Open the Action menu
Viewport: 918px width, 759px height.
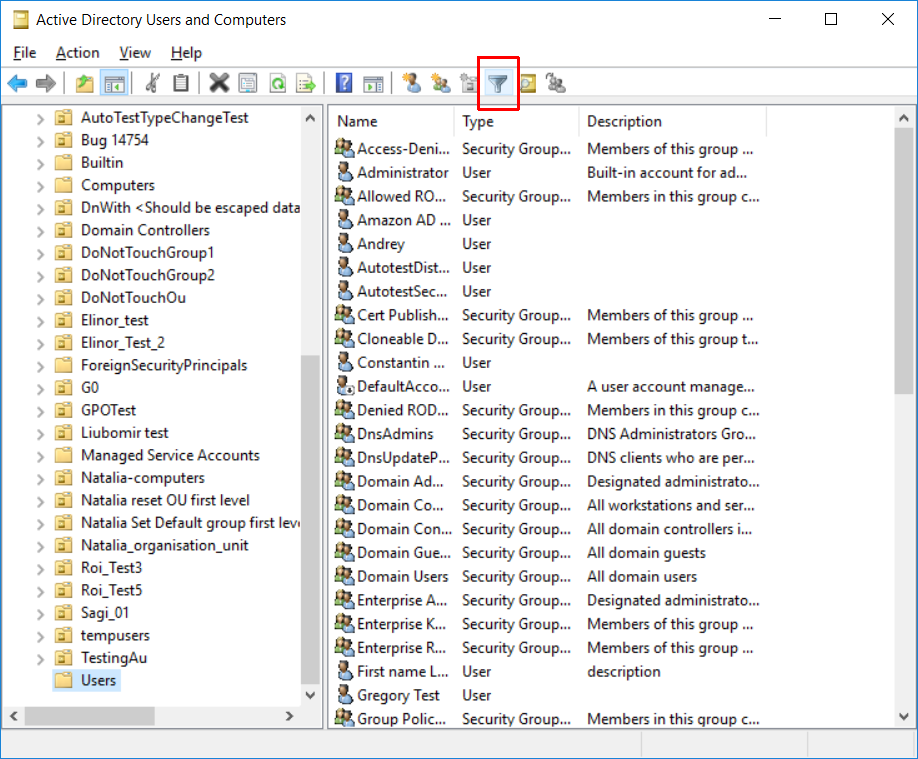coord(77,52)
